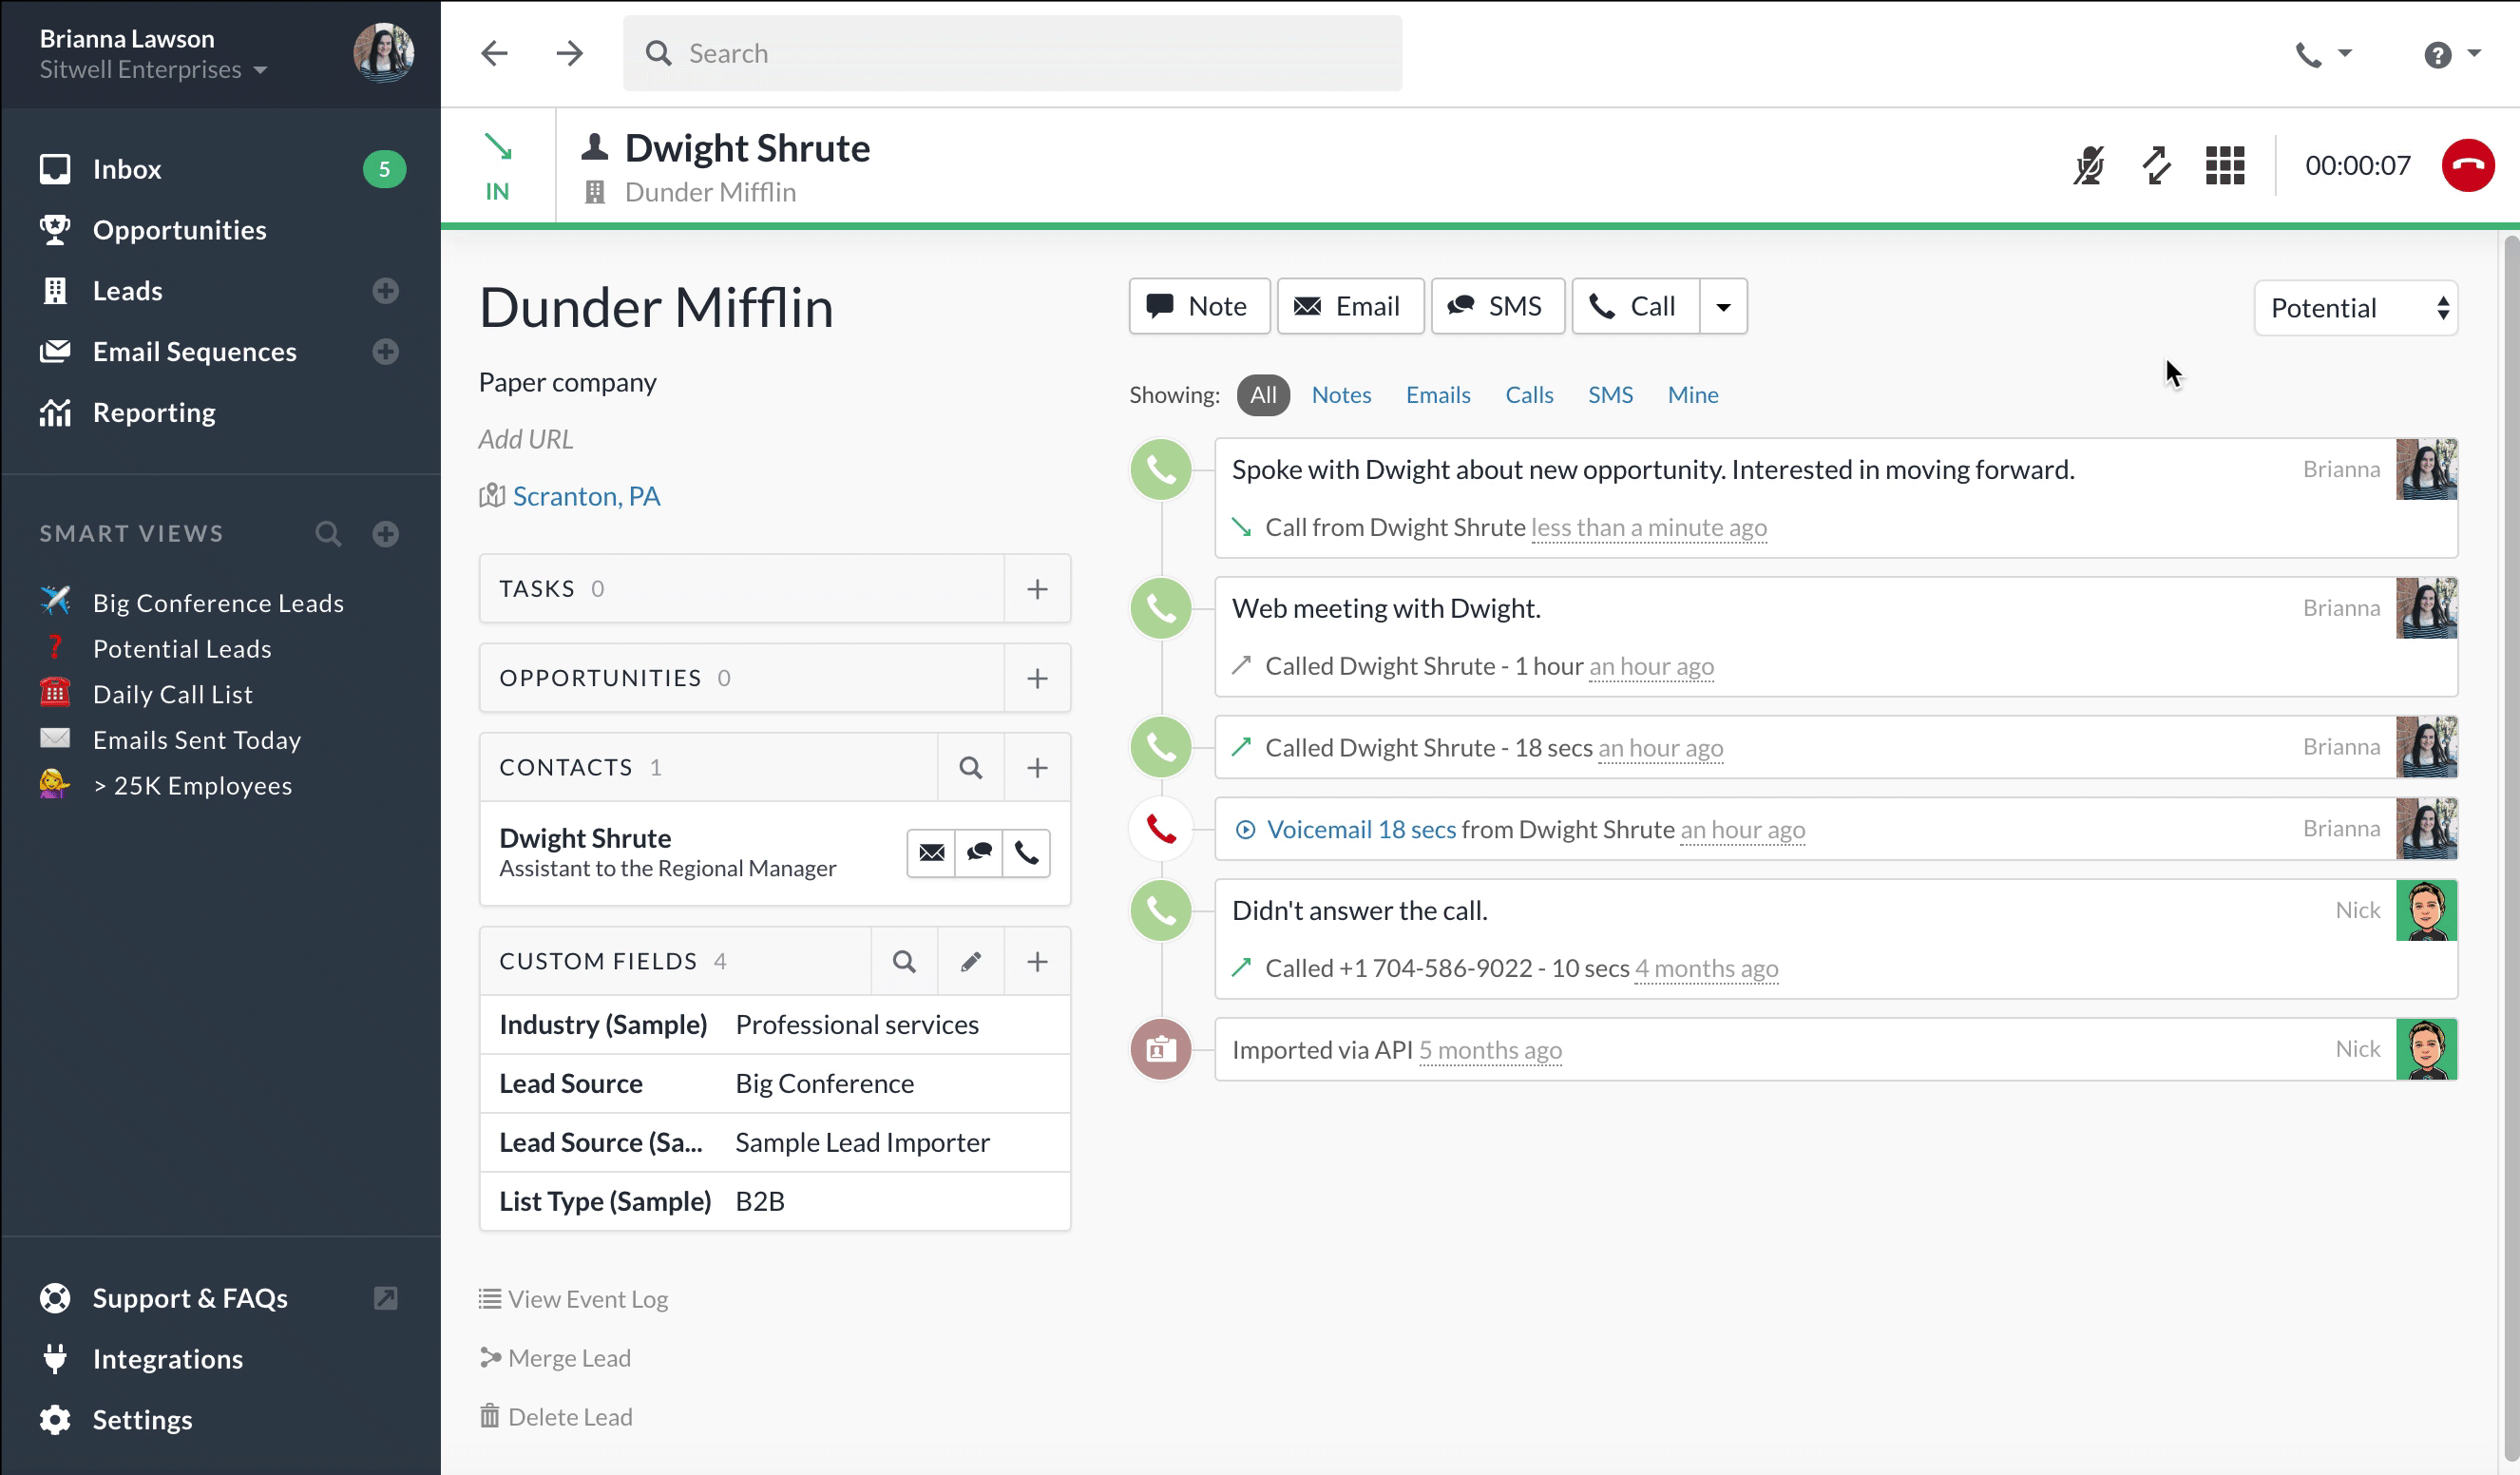
Task: Show All activity filter
Action: point(1262,394)
